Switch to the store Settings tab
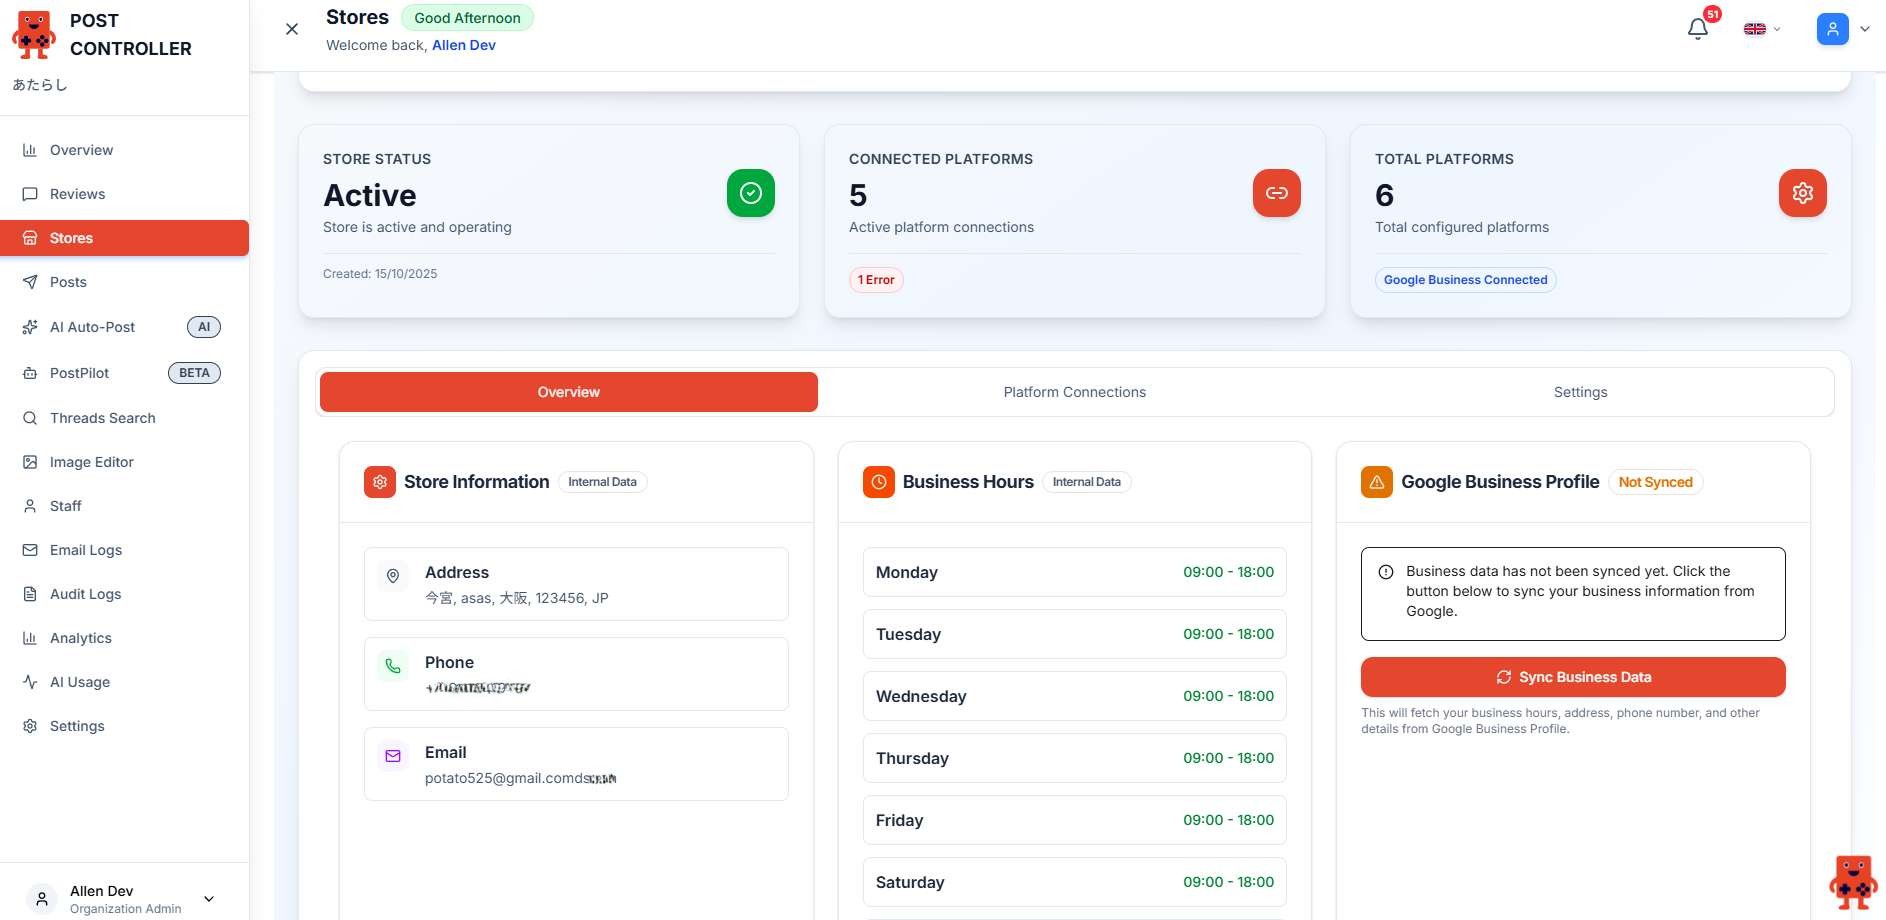The width and height of the screenshot is (1886, 920). click(x=1580, y=392)
